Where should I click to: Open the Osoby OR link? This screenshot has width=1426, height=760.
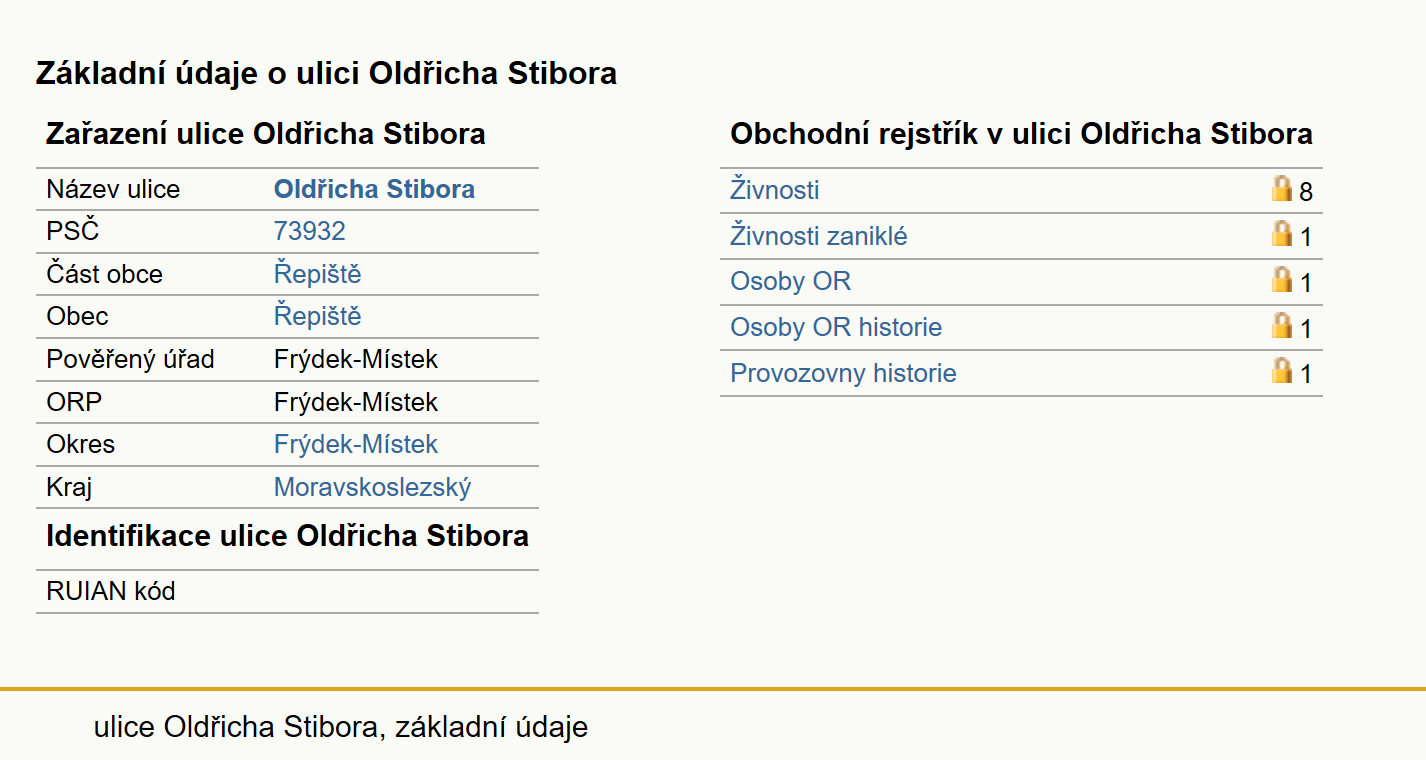791,281
